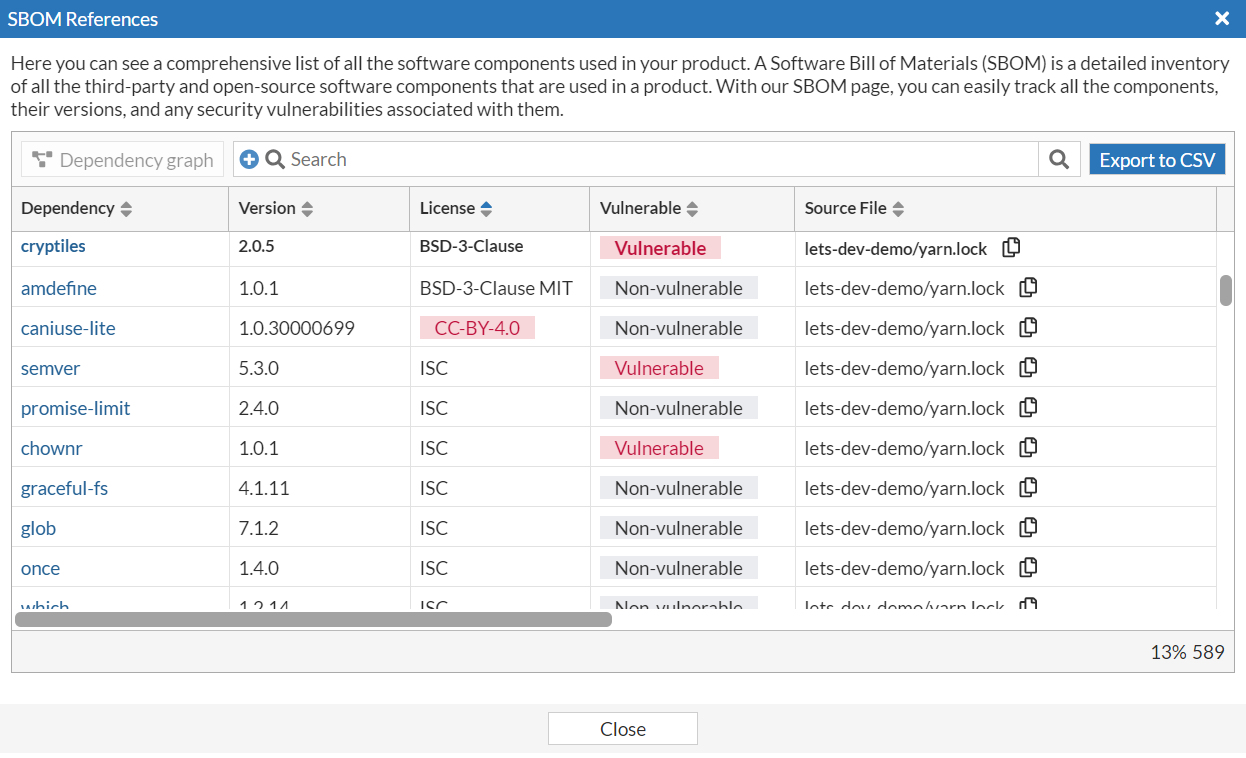The width and height of the screenshot is (1246, 758).
Task: Sort the table by Dependency column
Action: click(x=126, y=208)
